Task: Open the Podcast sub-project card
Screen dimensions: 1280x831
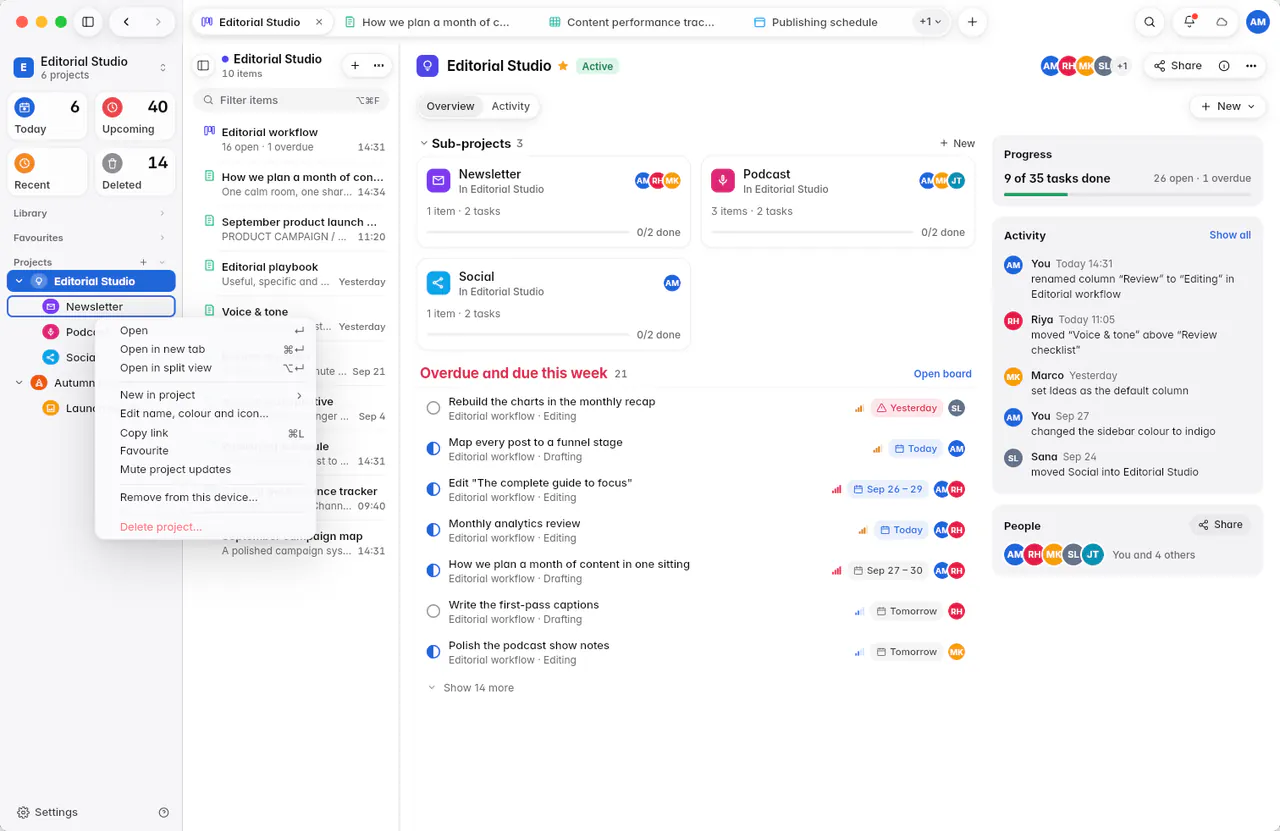Action: point(838,202)
